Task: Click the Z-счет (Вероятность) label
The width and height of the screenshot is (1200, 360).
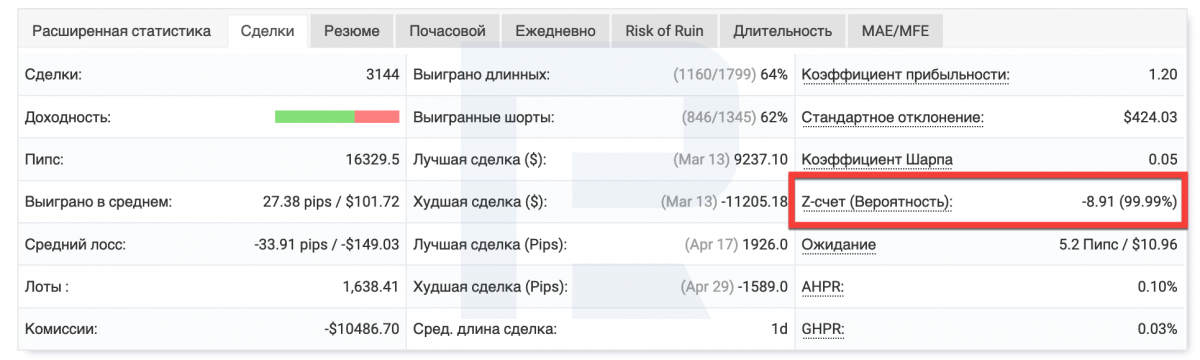Action: point(877,202)
